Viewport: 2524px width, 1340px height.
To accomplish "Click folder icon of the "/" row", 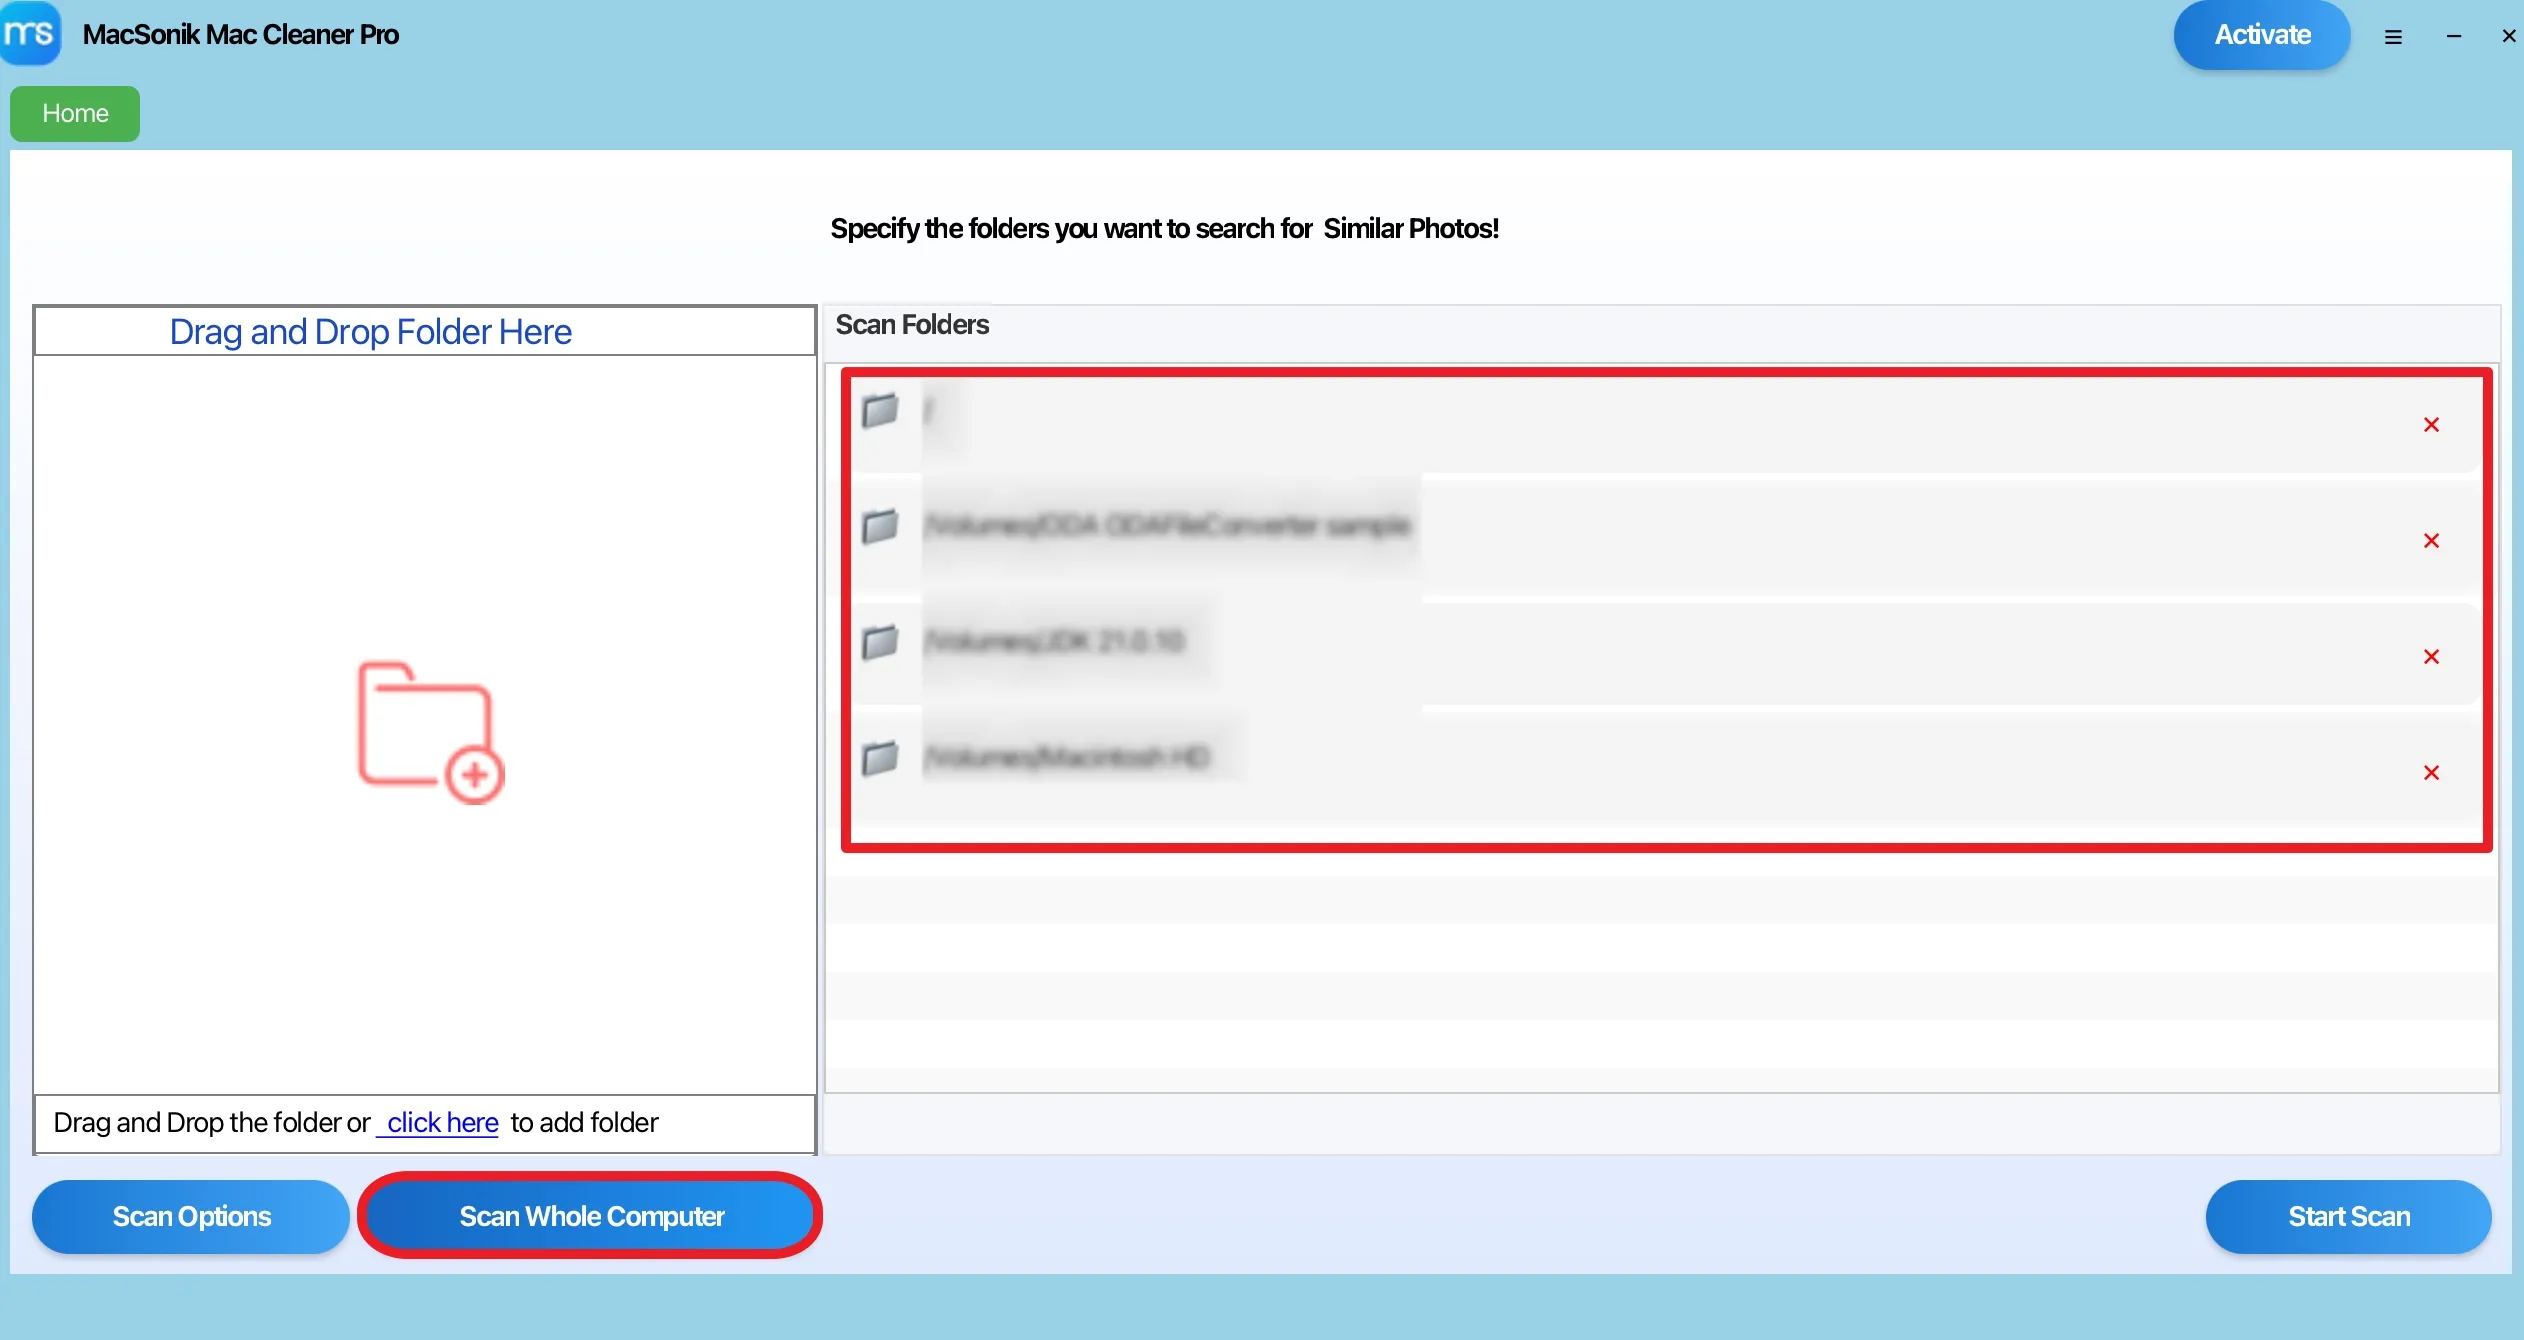I will click(880, 410).
